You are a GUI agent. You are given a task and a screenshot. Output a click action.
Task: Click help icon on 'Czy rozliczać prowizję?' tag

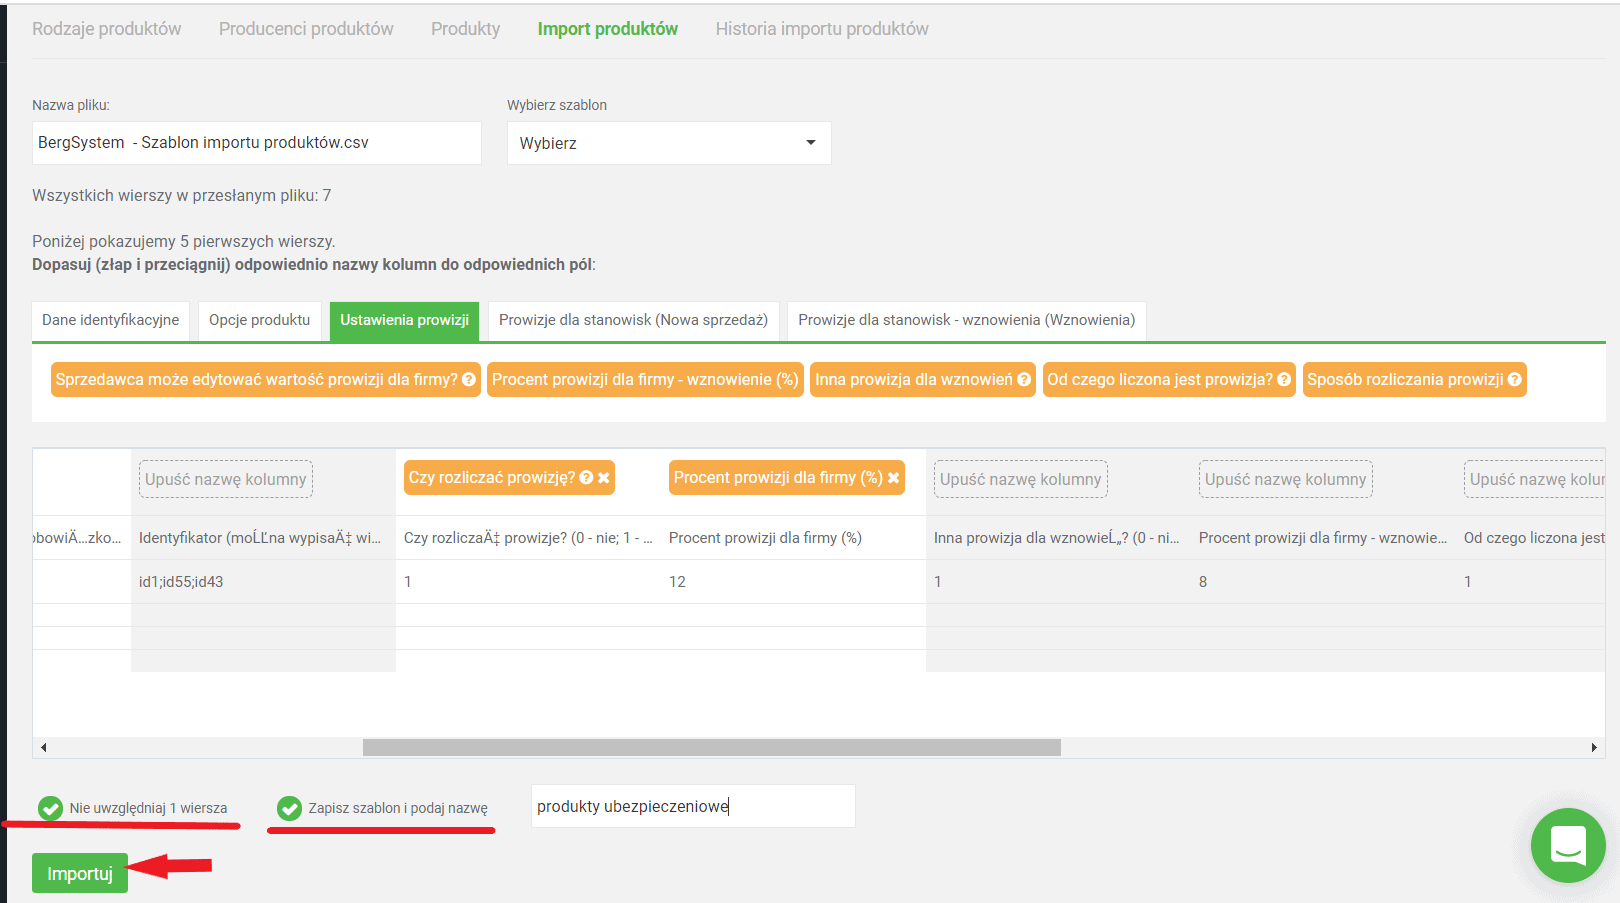[x=587, y=478]
